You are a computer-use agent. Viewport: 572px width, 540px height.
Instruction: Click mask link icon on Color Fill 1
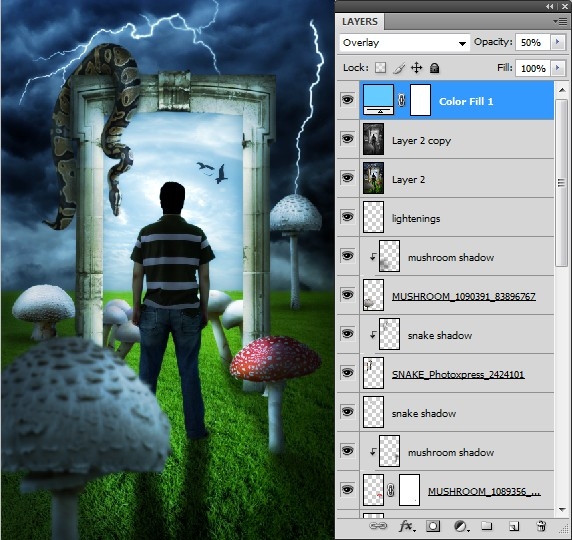(x=401, y=100)
